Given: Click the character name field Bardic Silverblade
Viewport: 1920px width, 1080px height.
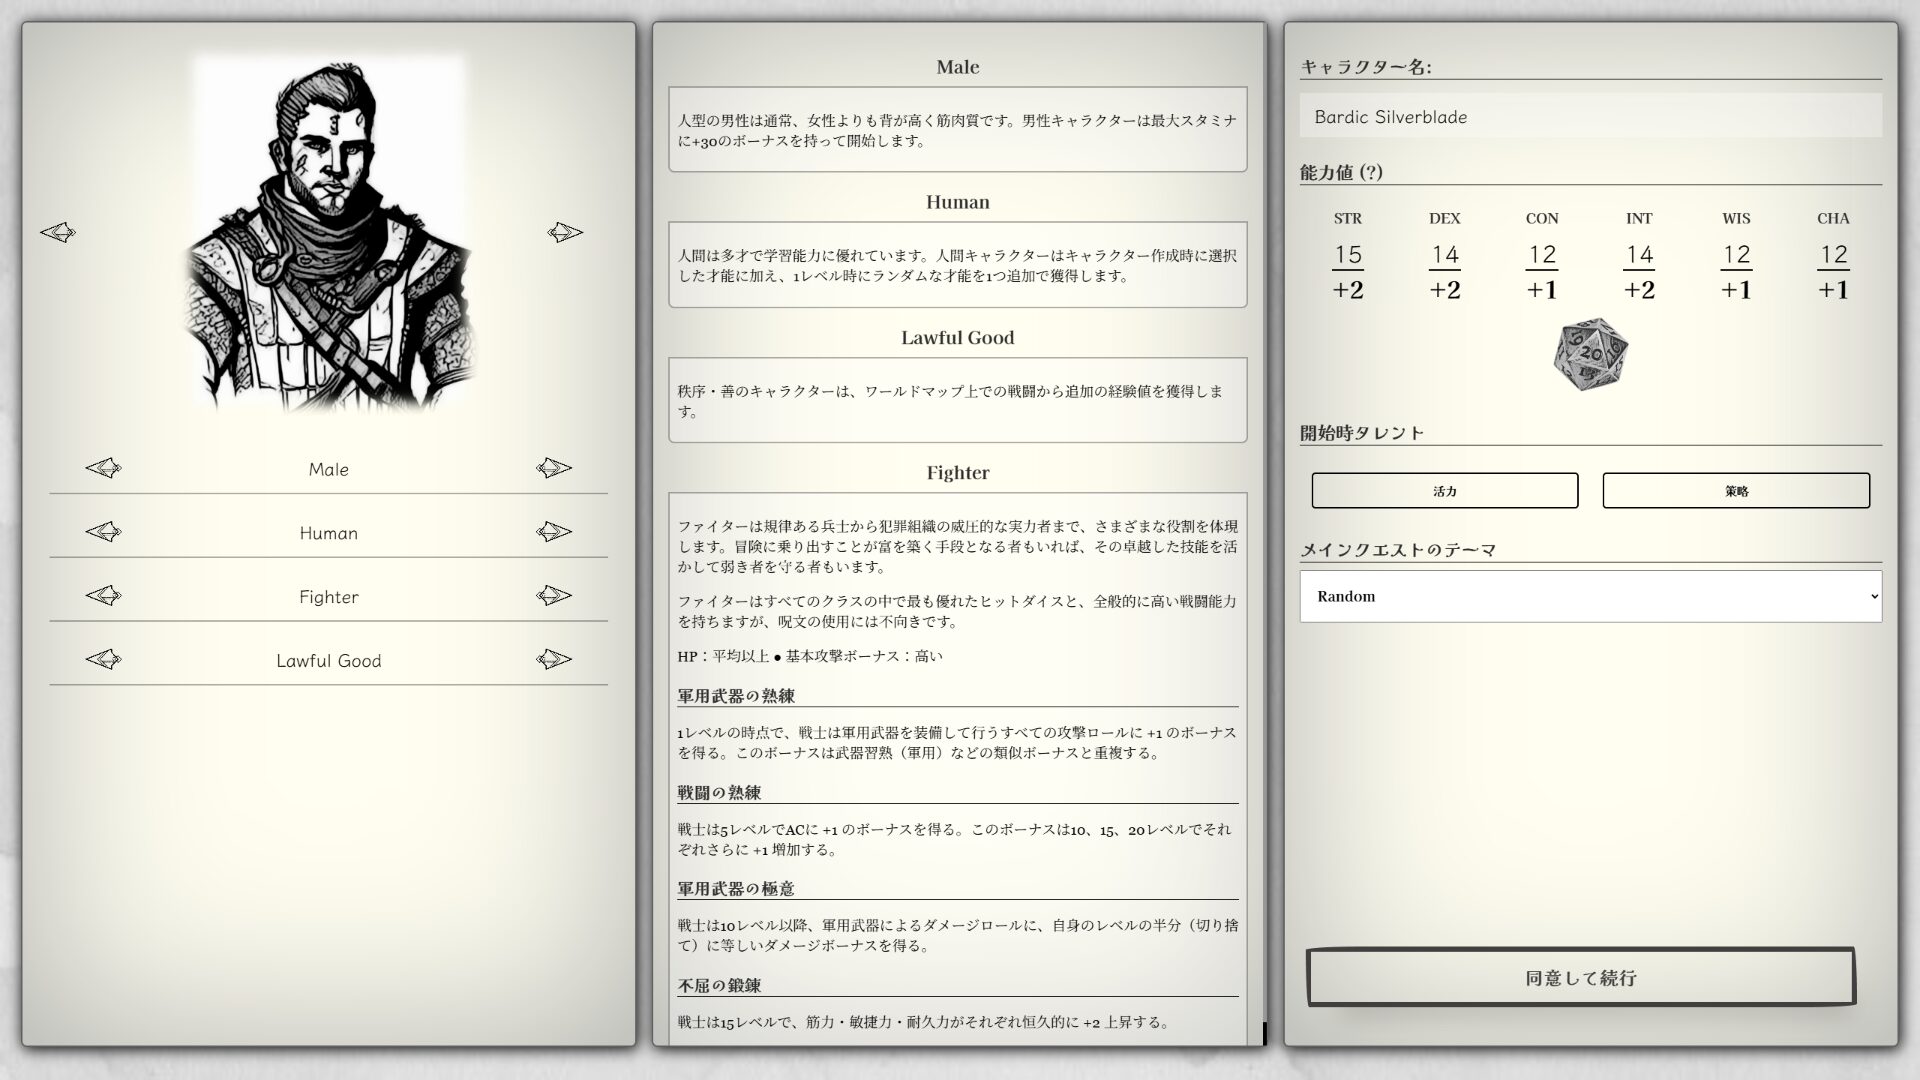Looking at the screenshot, I should (x=1590, y=117).
